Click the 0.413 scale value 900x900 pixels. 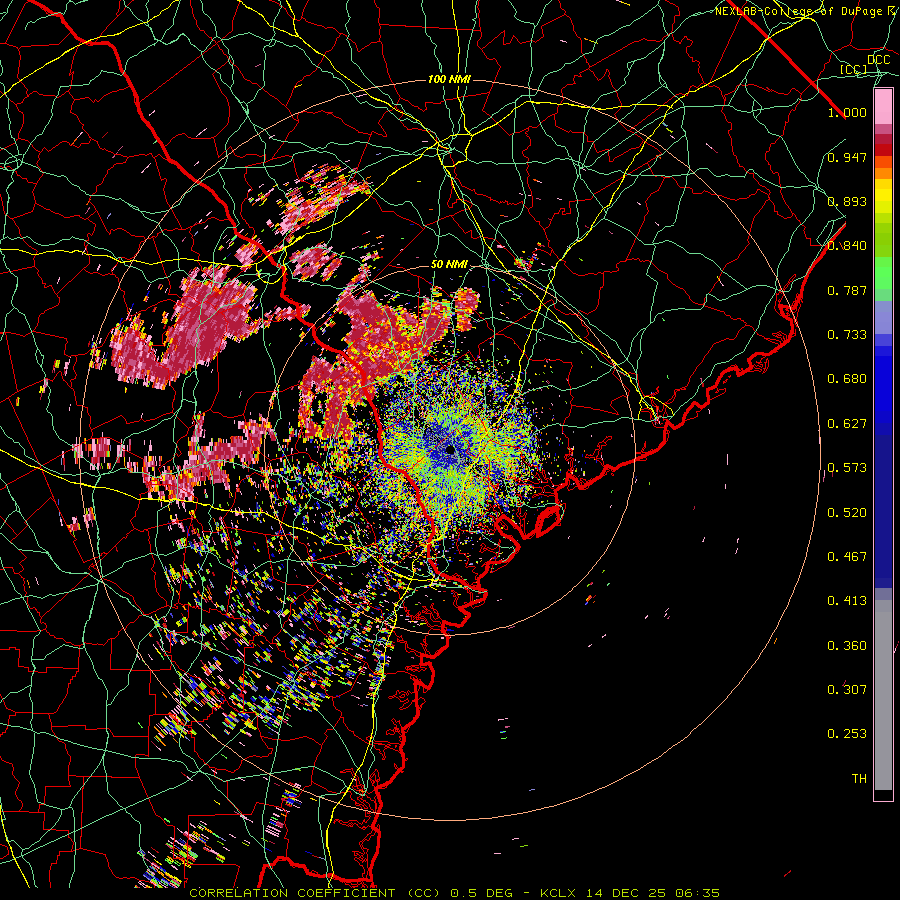847,601
